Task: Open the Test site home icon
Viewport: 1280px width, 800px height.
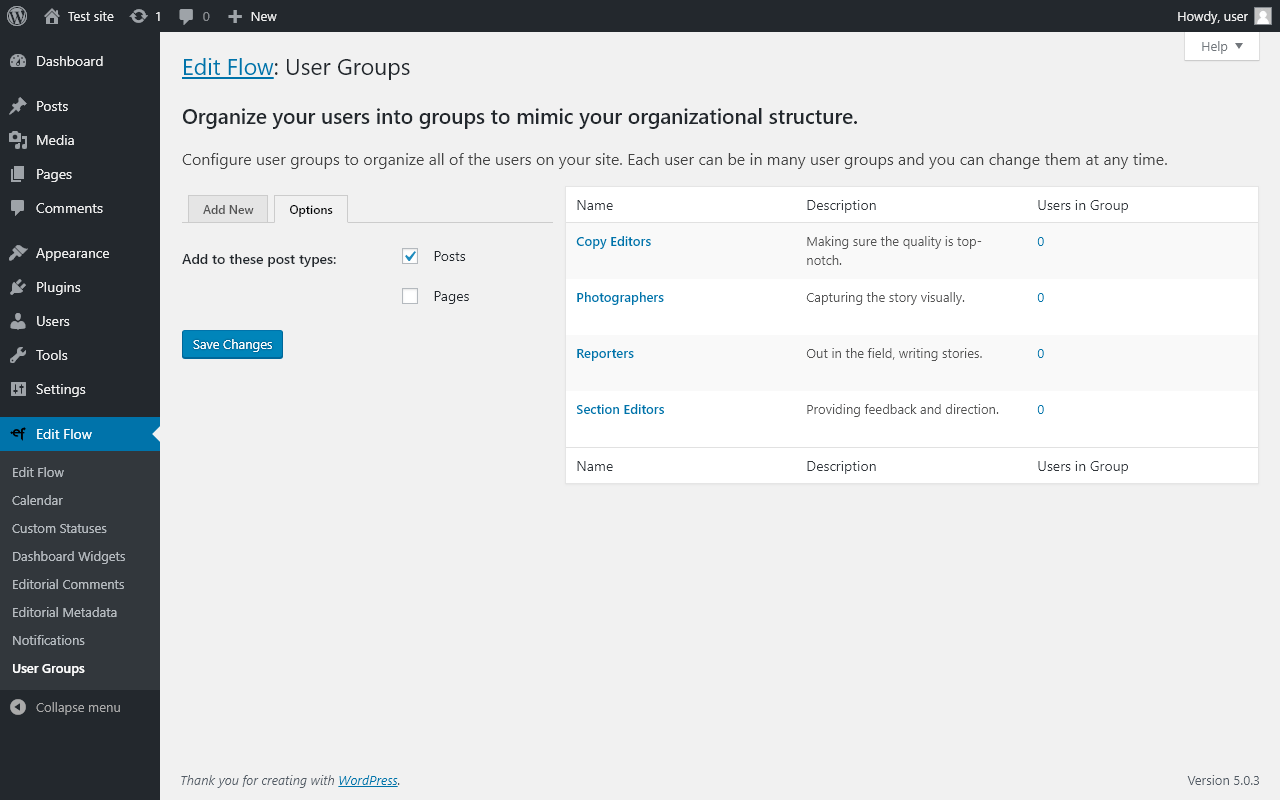Action: pyautogui.click(x=52, y=16)
